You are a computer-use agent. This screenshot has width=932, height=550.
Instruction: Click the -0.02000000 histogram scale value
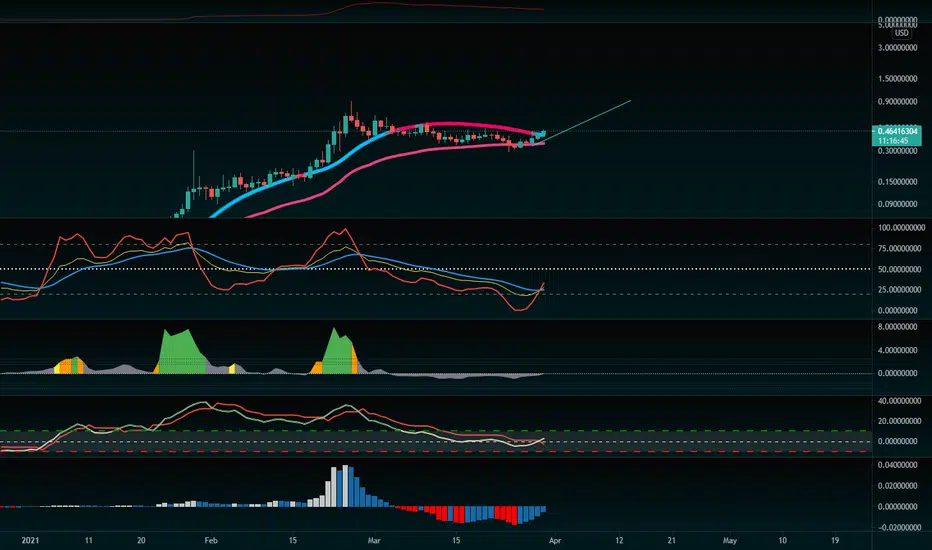click(x=898, y=528)
